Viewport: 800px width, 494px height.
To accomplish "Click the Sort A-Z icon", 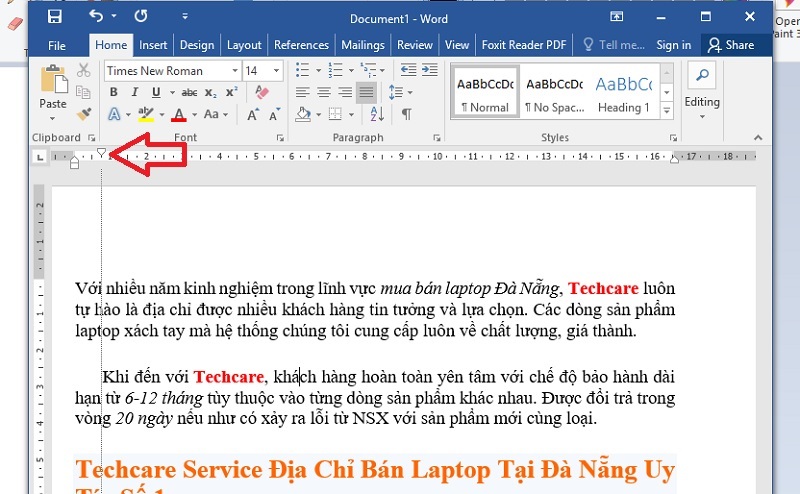I will click(377, 114).
